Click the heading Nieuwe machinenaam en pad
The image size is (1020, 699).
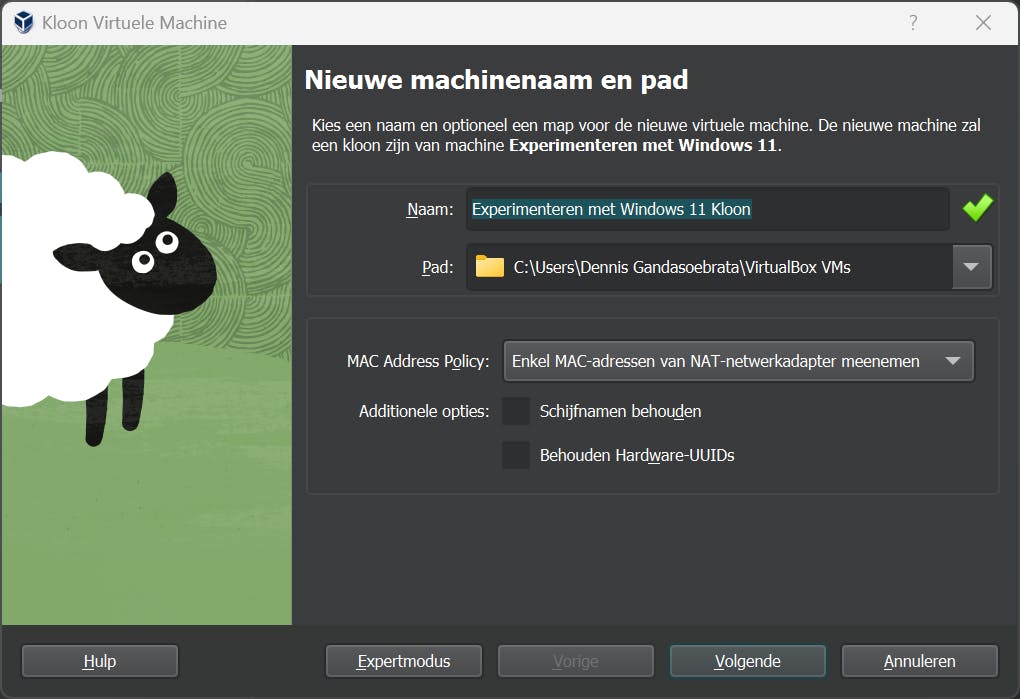point(496,80)
